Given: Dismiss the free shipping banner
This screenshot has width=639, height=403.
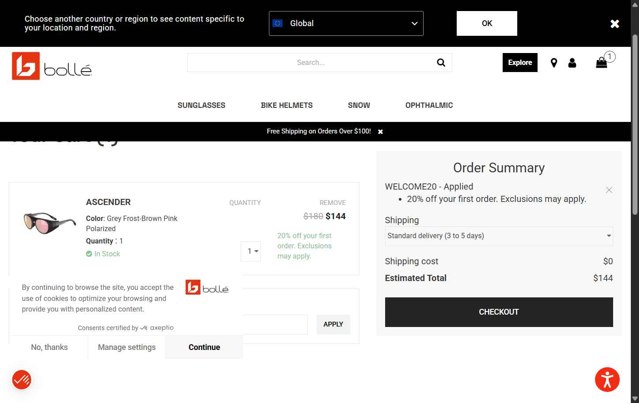Looking at the screenshot, I should [x=380, y=132].
